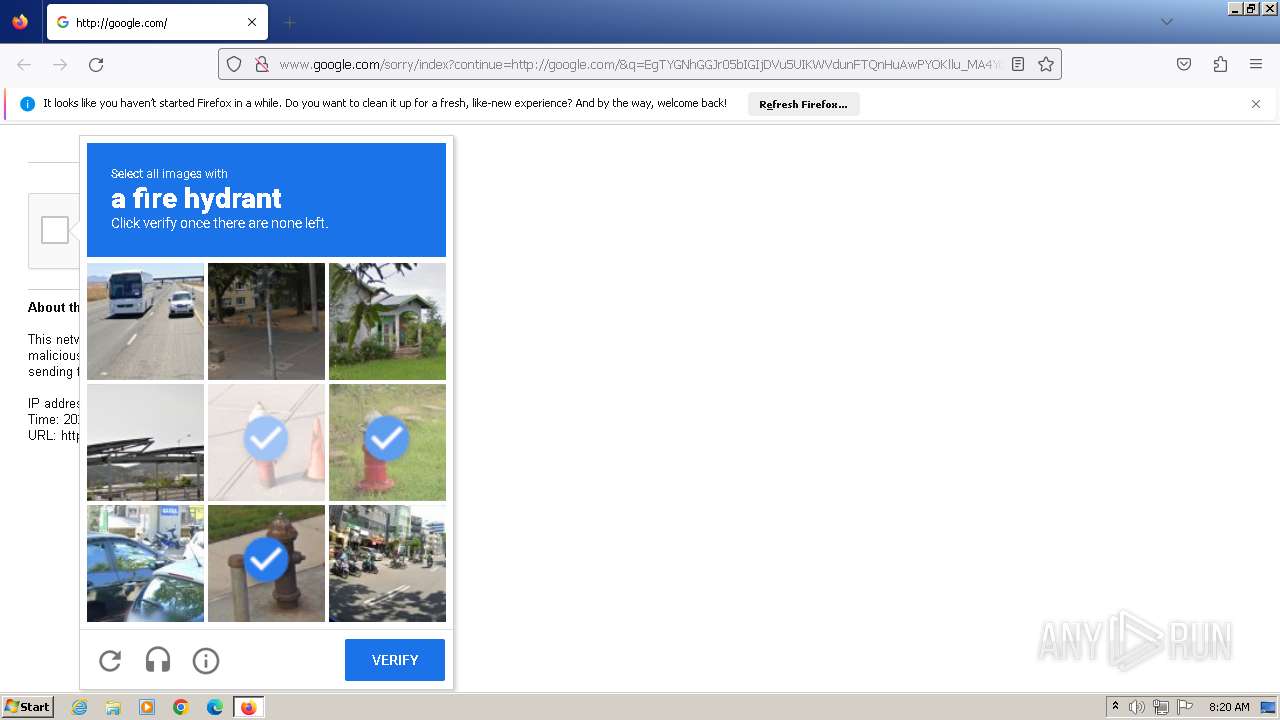
Task: Select the google.com browser tab
Action: pyautogui.click(x=157, y=22)
